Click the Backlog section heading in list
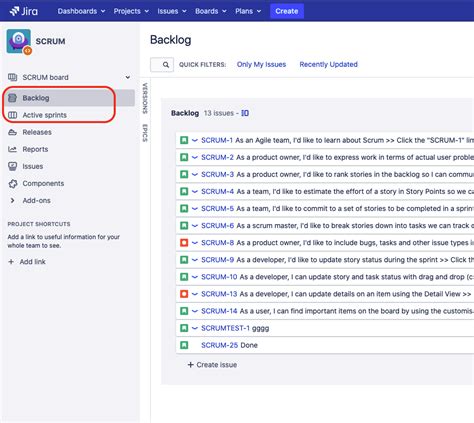Screen dimensions: 474x423 click(185, 113)
